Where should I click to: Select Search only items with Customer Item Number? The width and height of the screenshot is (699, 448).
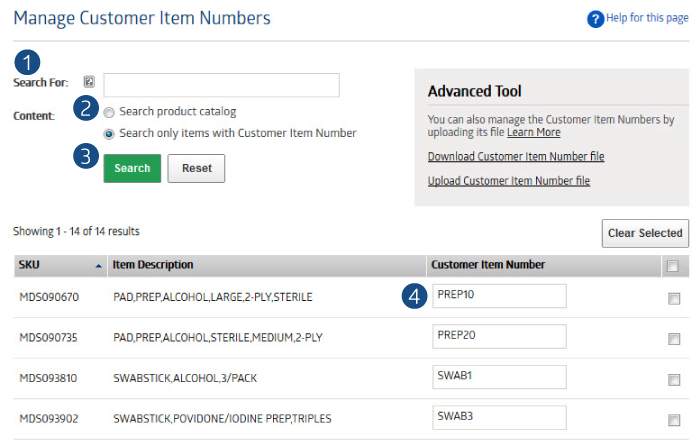pyautogui.click(x=109, y=134)
